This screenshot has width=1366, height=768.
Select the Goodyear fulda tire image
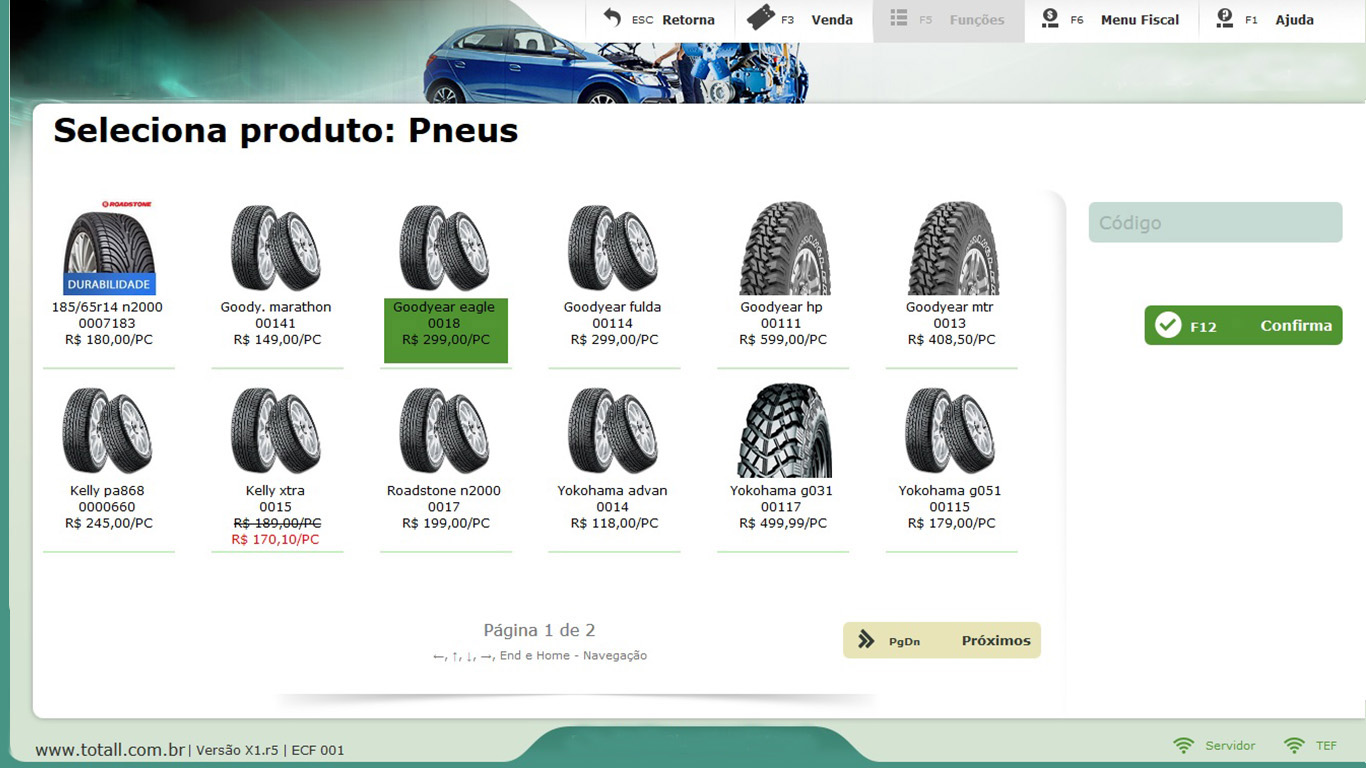(x=612, y=248)
